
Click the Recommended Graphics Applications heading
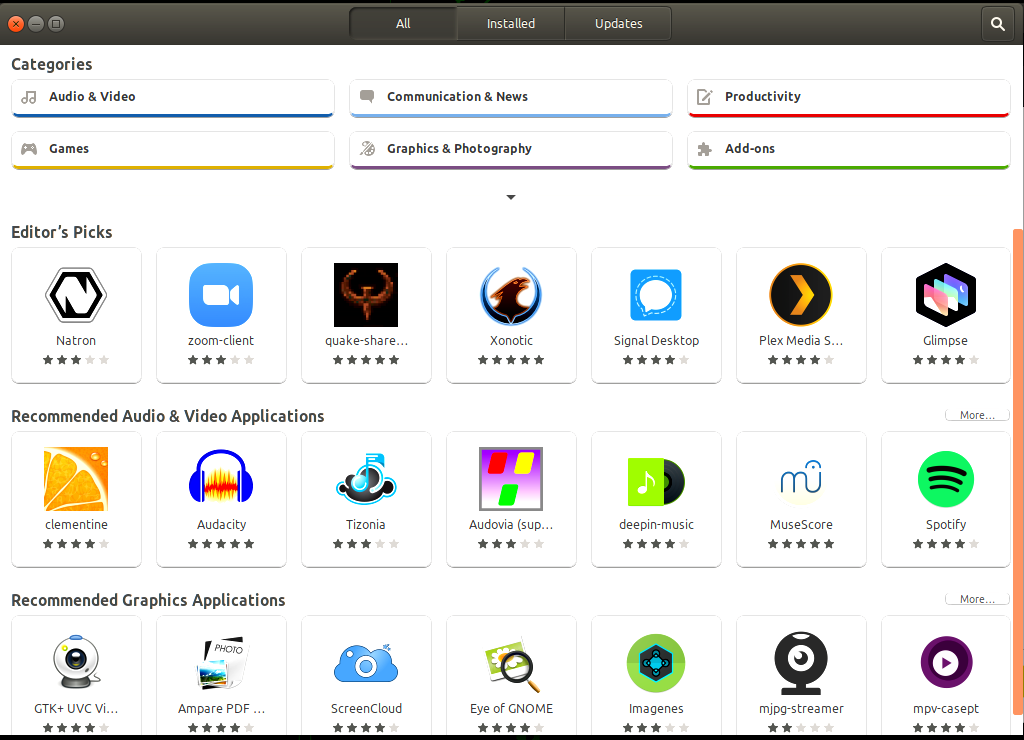(x=148, y=600)
